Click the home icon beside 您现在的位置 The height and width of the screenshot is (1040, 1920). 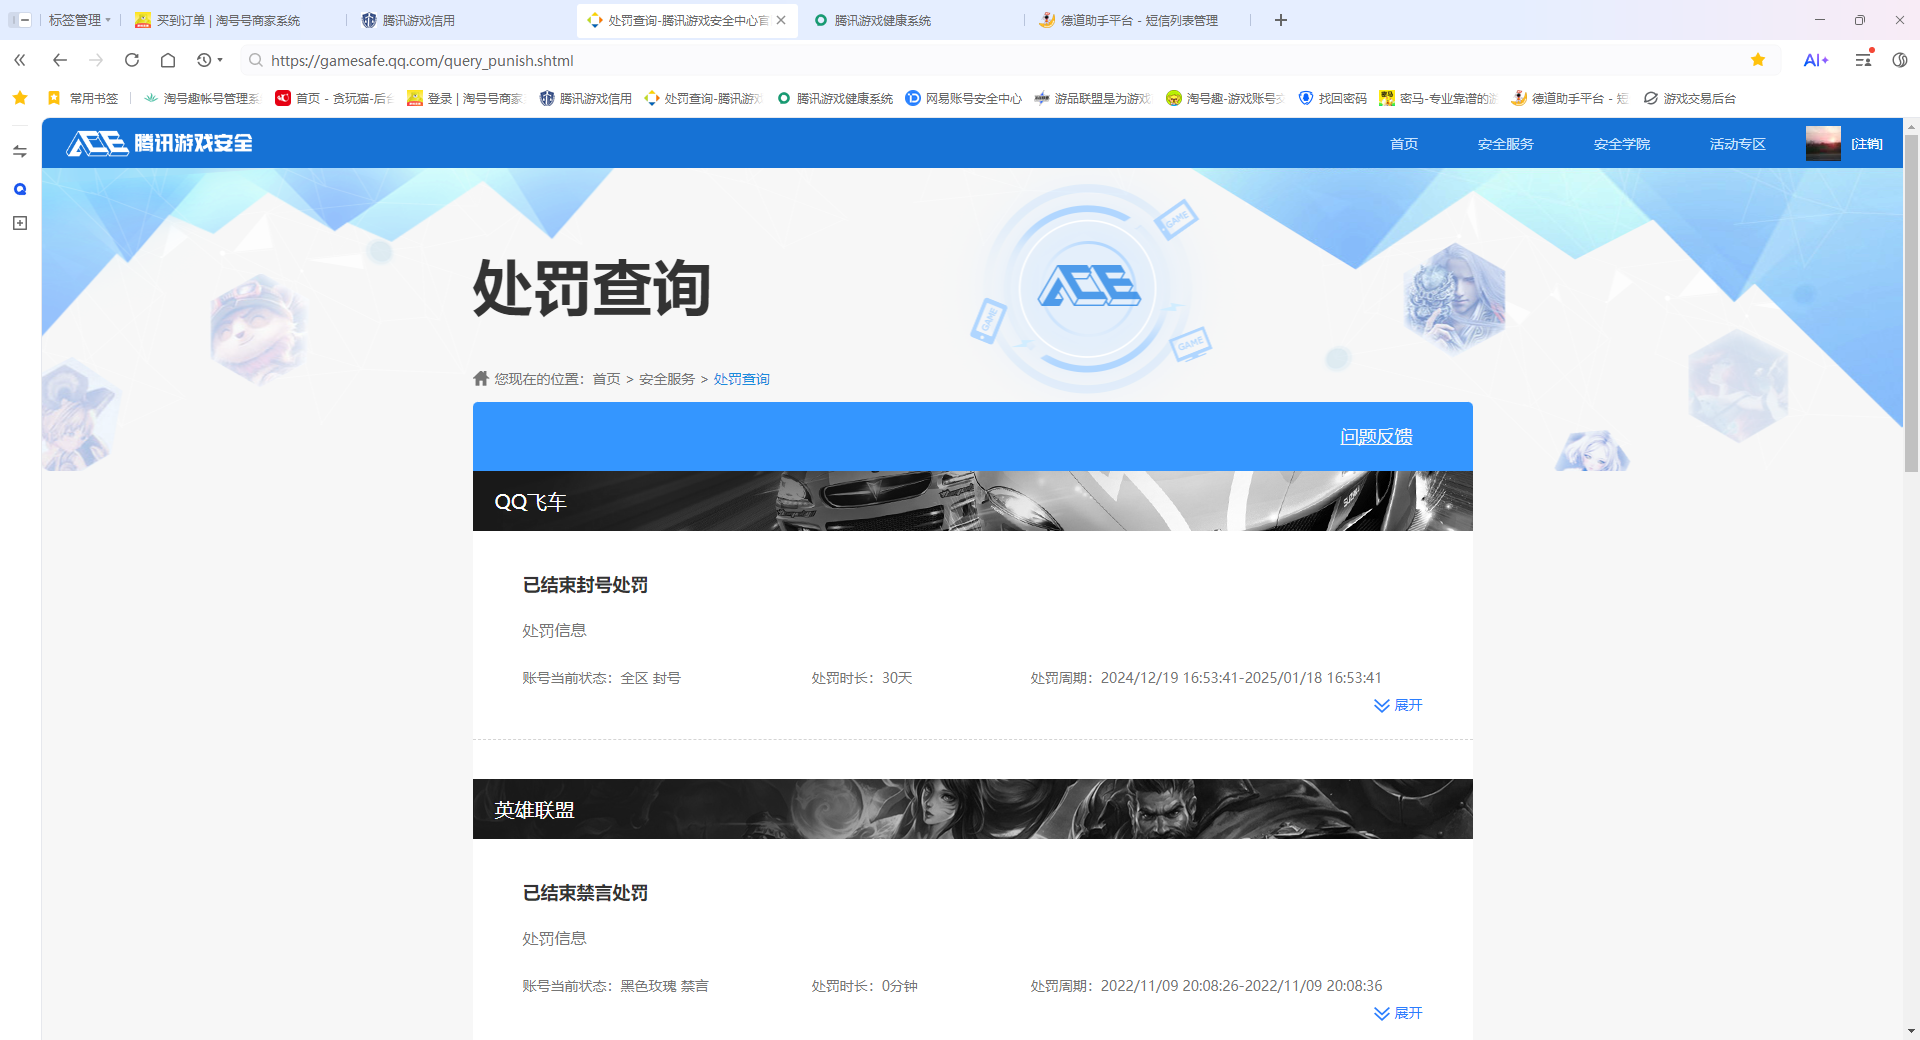pos(480,378)
